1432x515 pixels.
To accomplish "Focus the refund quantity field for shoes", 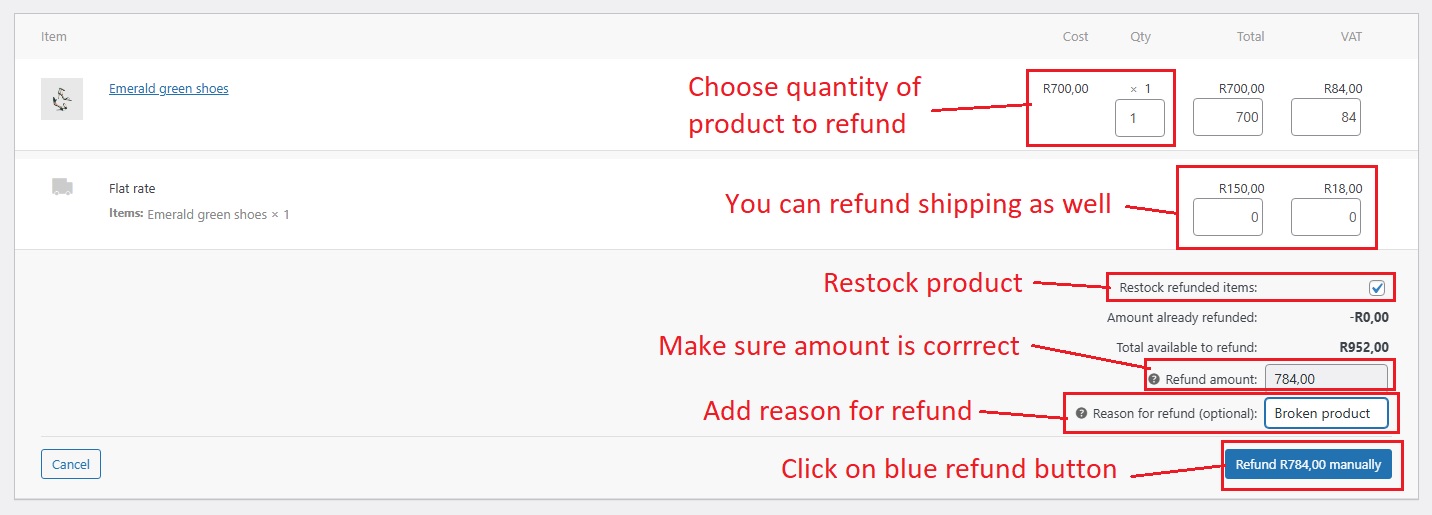I will (x=1140, y=118).
